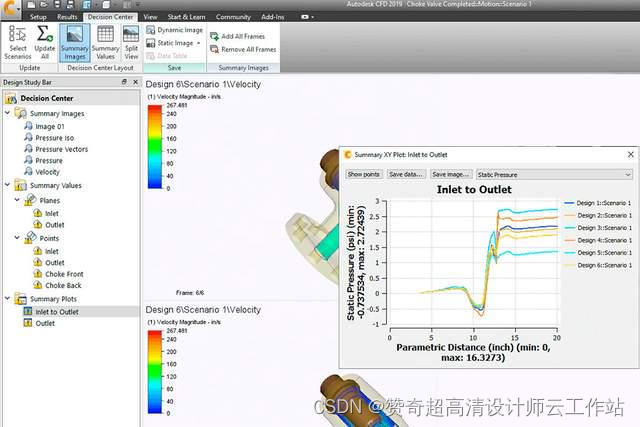
Task: Switch to the Decision Center tab
Action: [111, 17]
